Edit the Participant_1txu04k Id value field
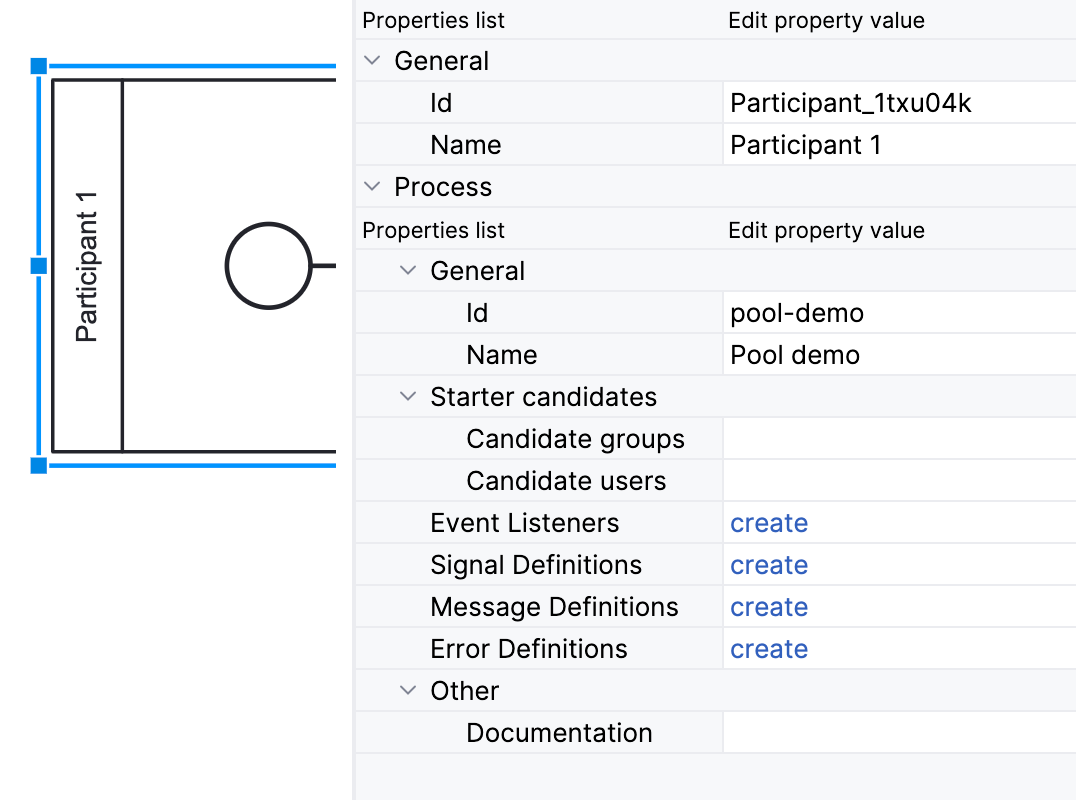Viewport: 1076px width, 800px height. click(x=898, y=103)
